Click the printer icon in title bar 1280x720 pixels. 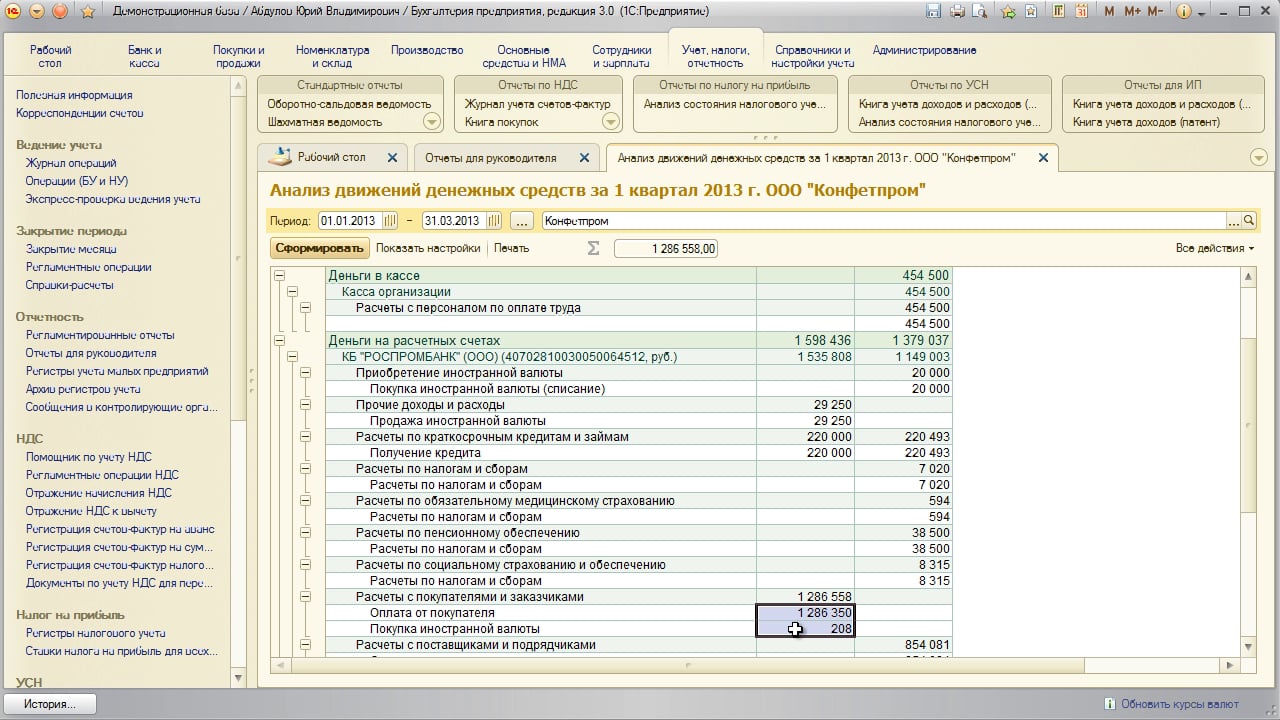point(957,12)
